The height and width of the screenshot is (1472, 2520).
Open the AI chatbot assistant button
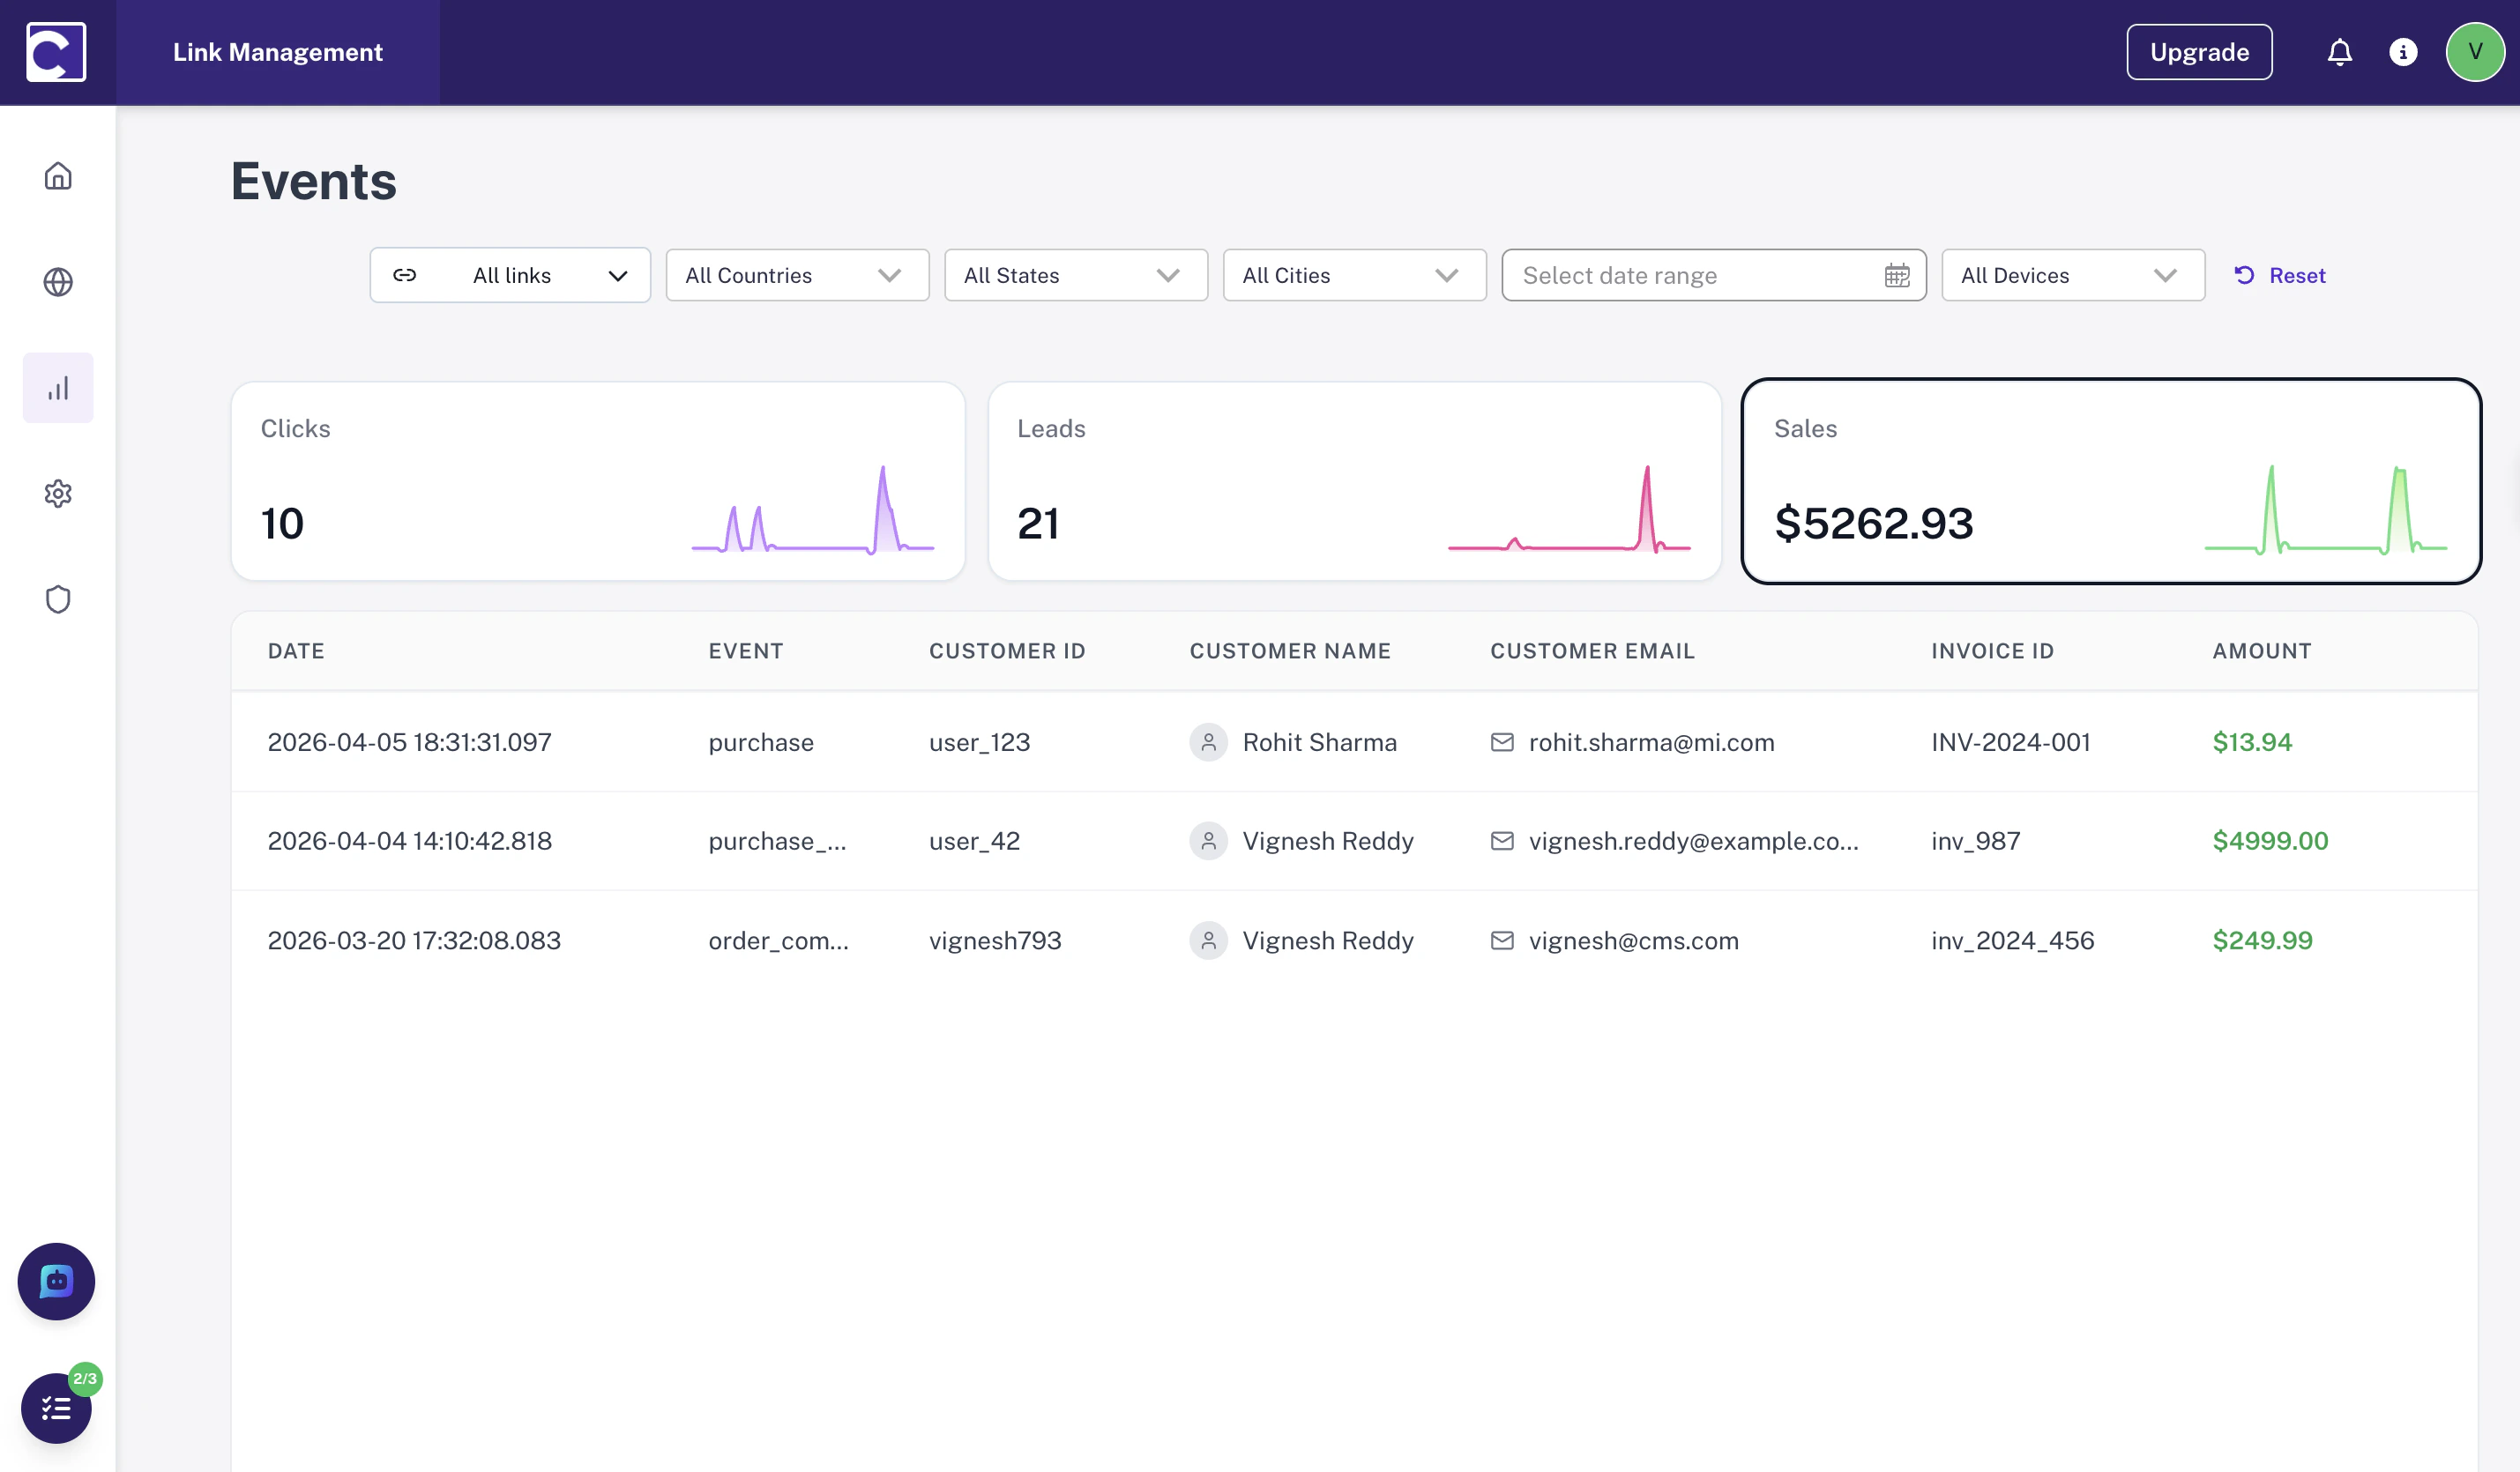coord(56,1281)
